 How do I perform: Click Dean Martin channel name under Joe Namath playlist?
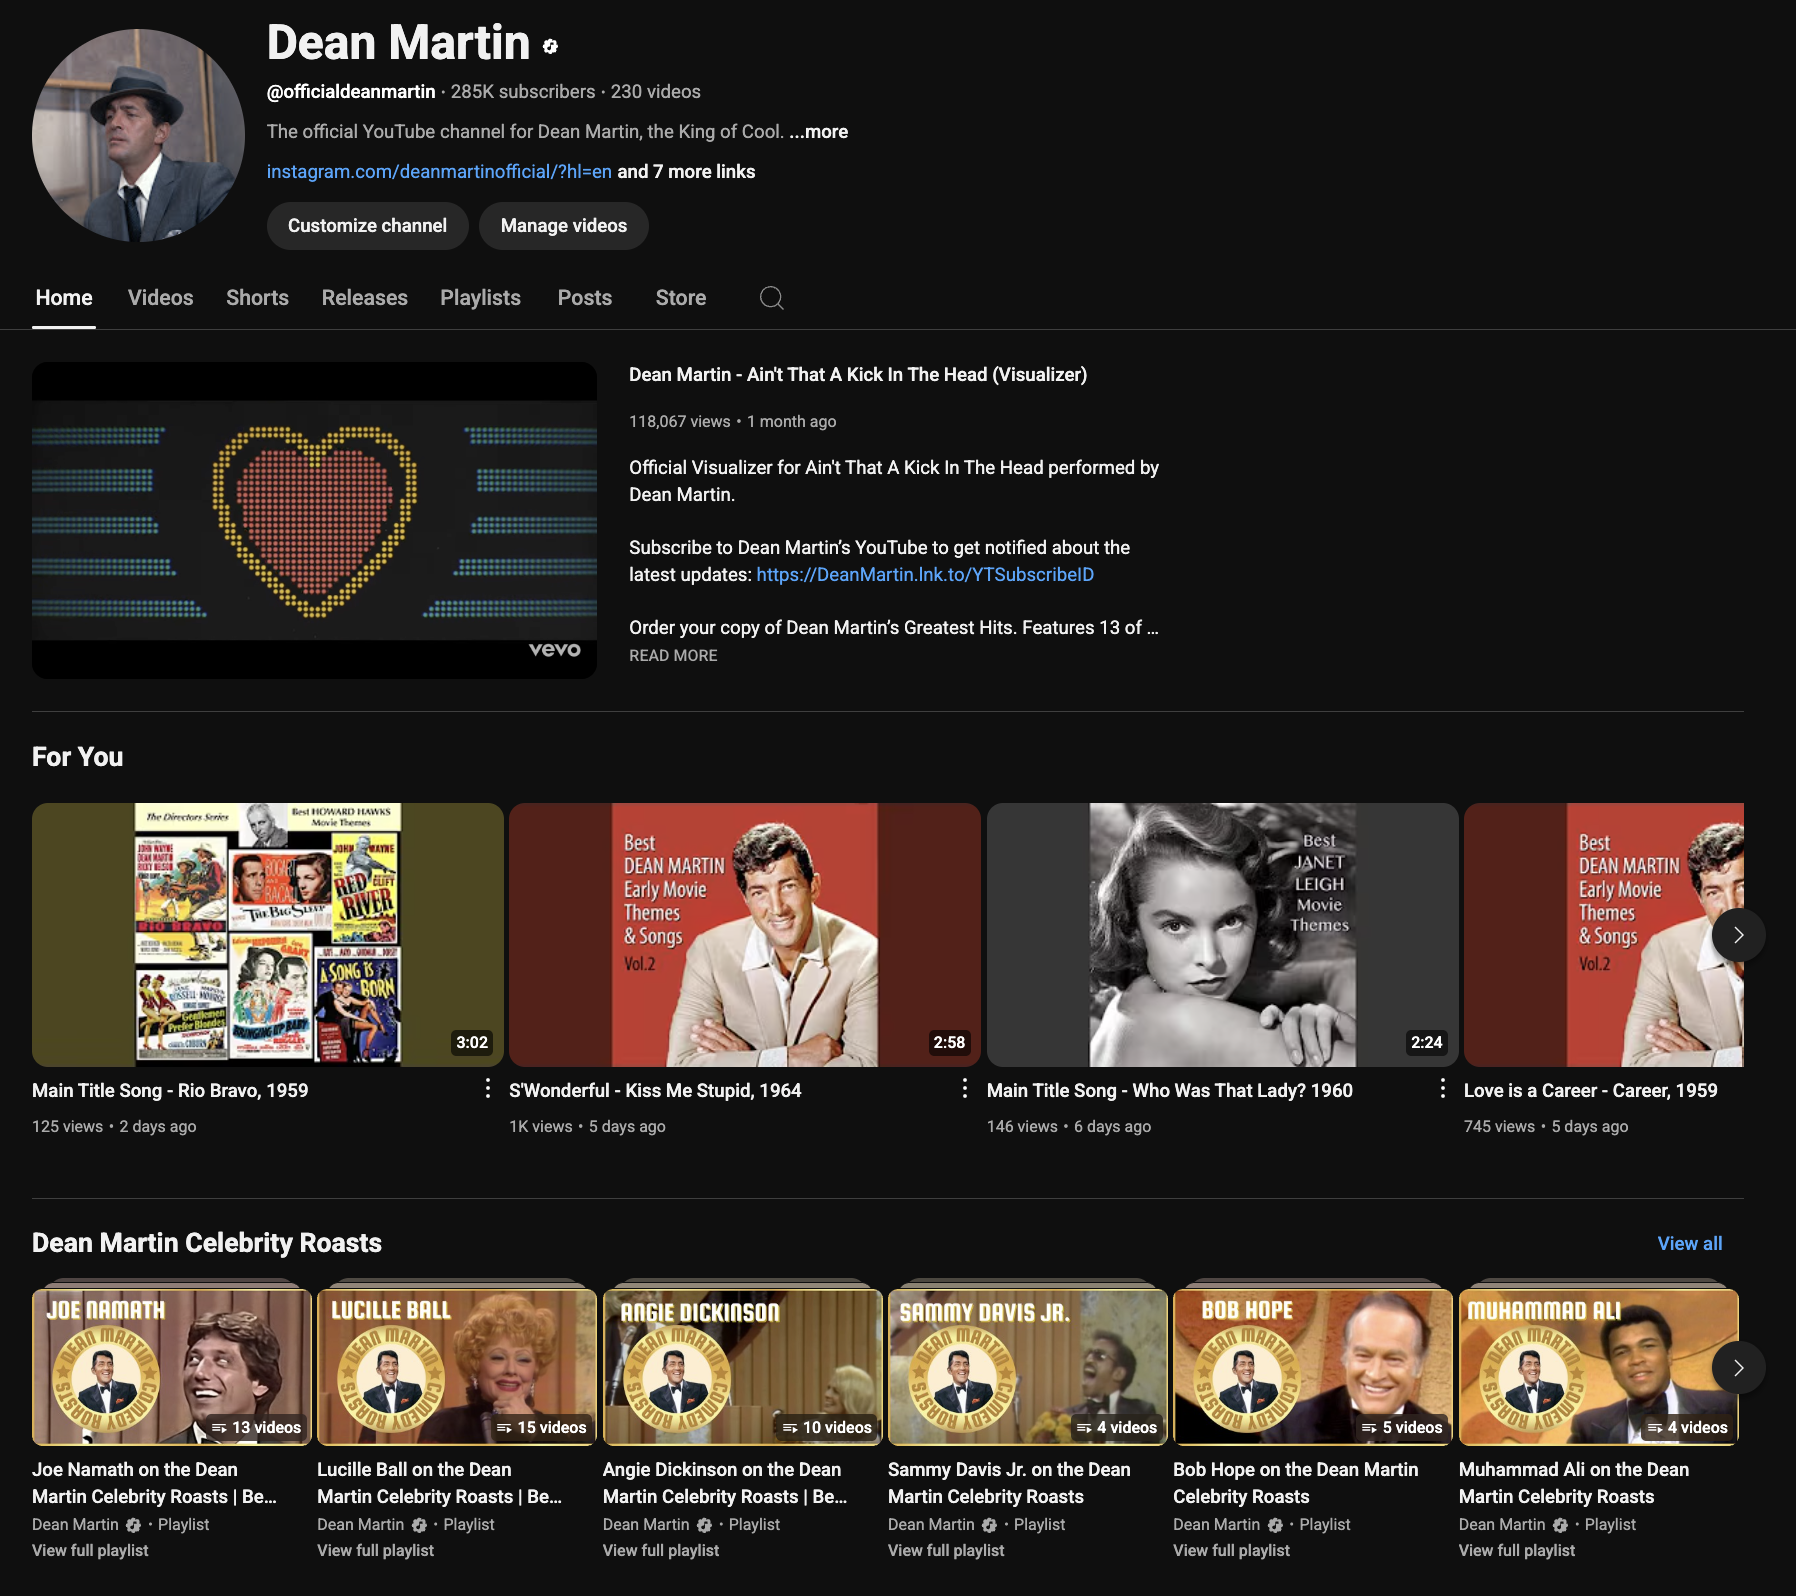75,1524
